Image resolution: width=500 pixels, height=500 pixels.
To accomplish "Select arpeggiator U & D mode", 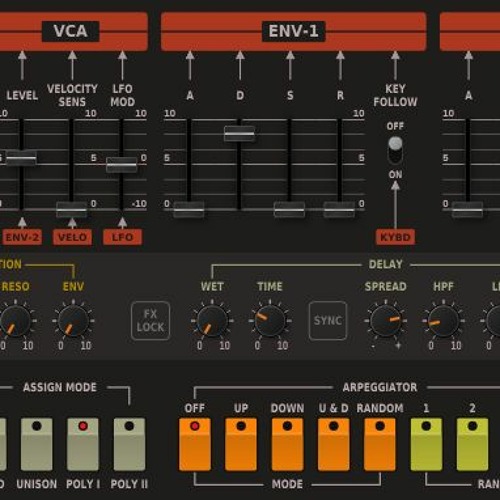I will click(x=334, y=444).
